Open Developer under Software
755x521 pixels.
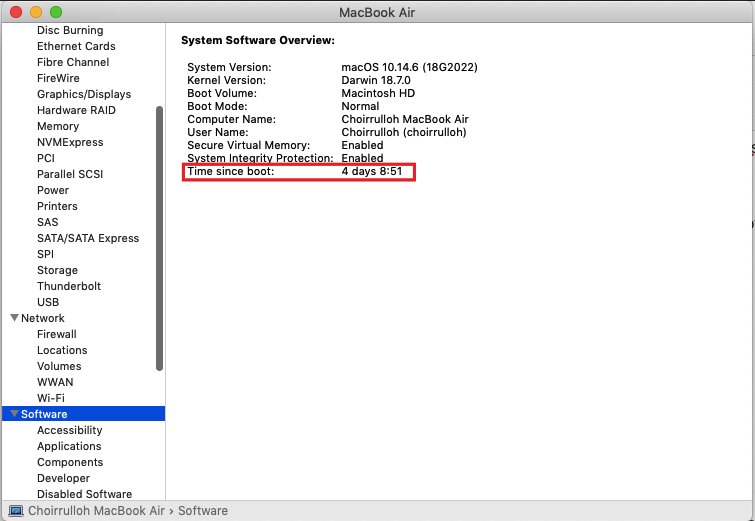(64, 478)
